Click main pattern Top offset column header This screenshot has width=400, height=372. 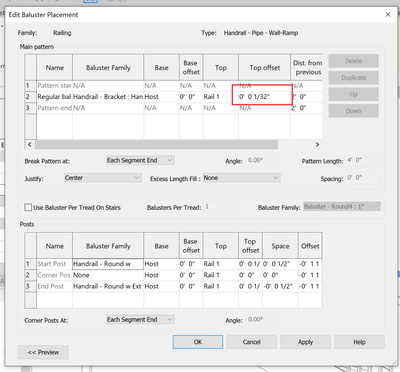click(264, 68)
